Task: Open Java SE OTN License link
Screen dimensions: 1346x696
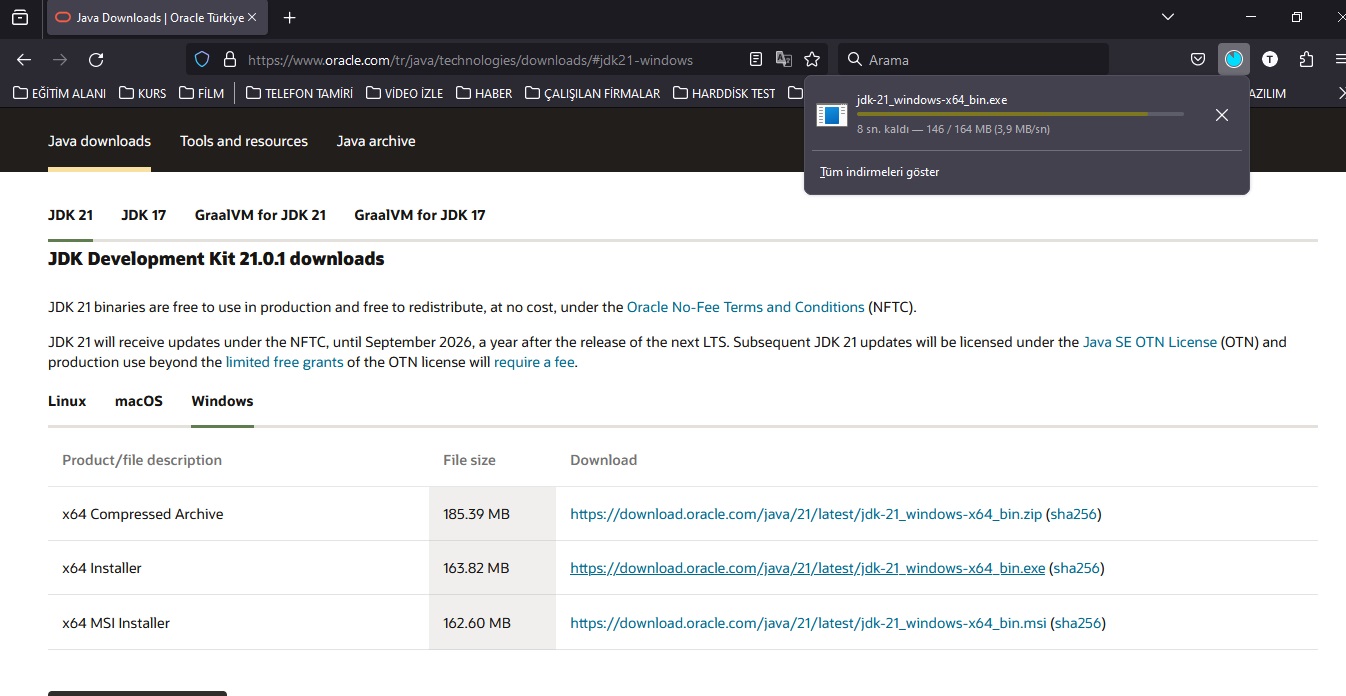Action: pyautogui.click(x=1150, y=342)
